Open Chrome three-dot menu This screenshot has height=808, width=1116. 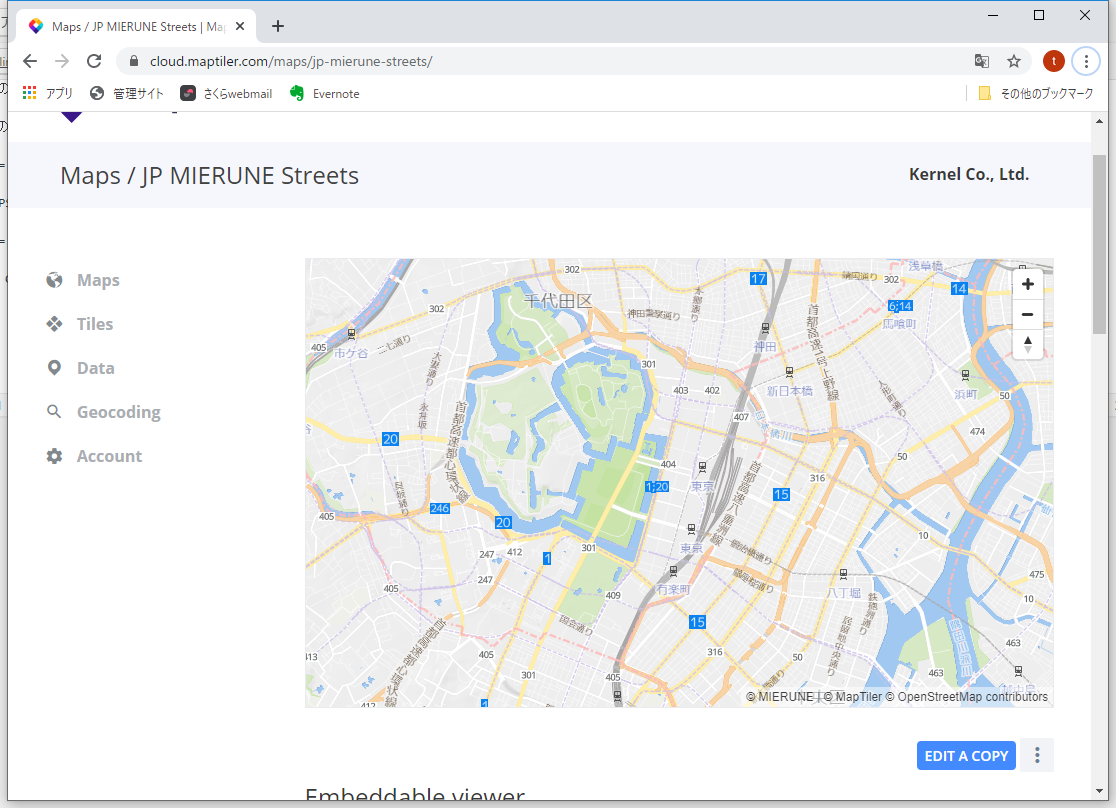(1086, 61)
